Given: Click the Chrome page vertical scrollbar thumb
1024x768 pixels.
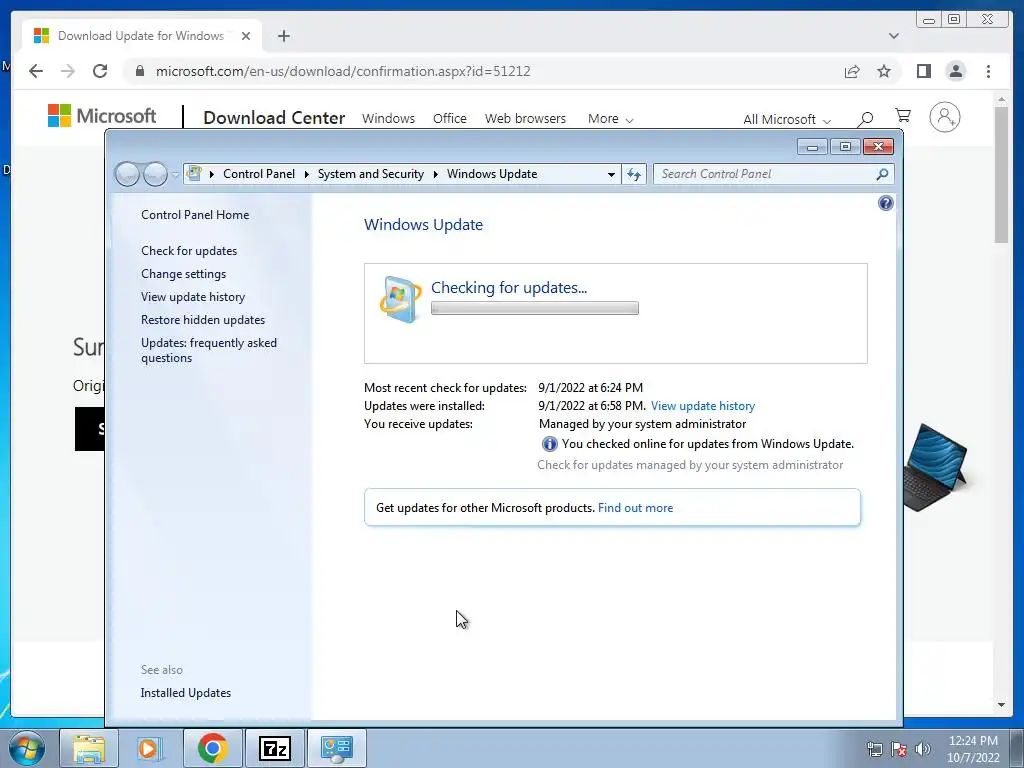Looking at the screenshot, I should pos(1001,174).
